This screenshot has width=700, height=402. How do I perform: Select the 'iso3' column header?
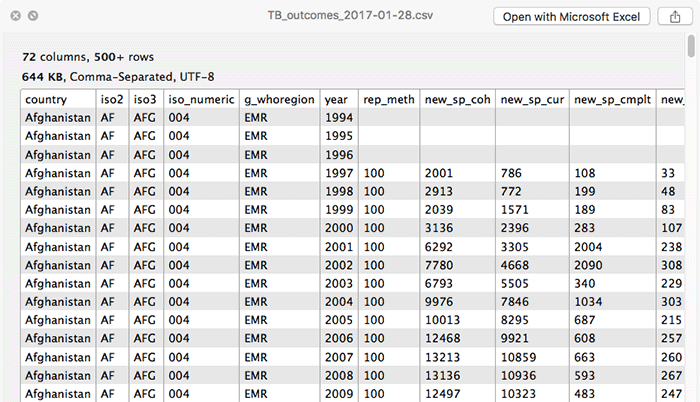pos(145,99)
